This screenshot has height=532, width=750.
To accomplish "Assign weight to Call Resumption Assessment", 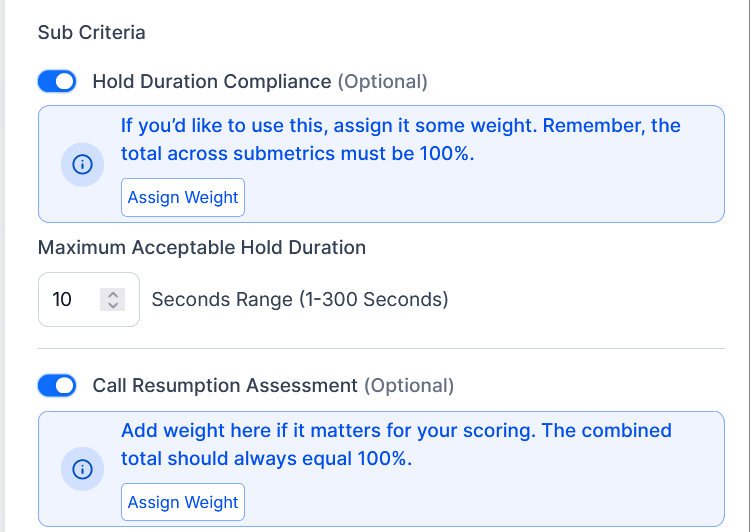I will (183, 502).
